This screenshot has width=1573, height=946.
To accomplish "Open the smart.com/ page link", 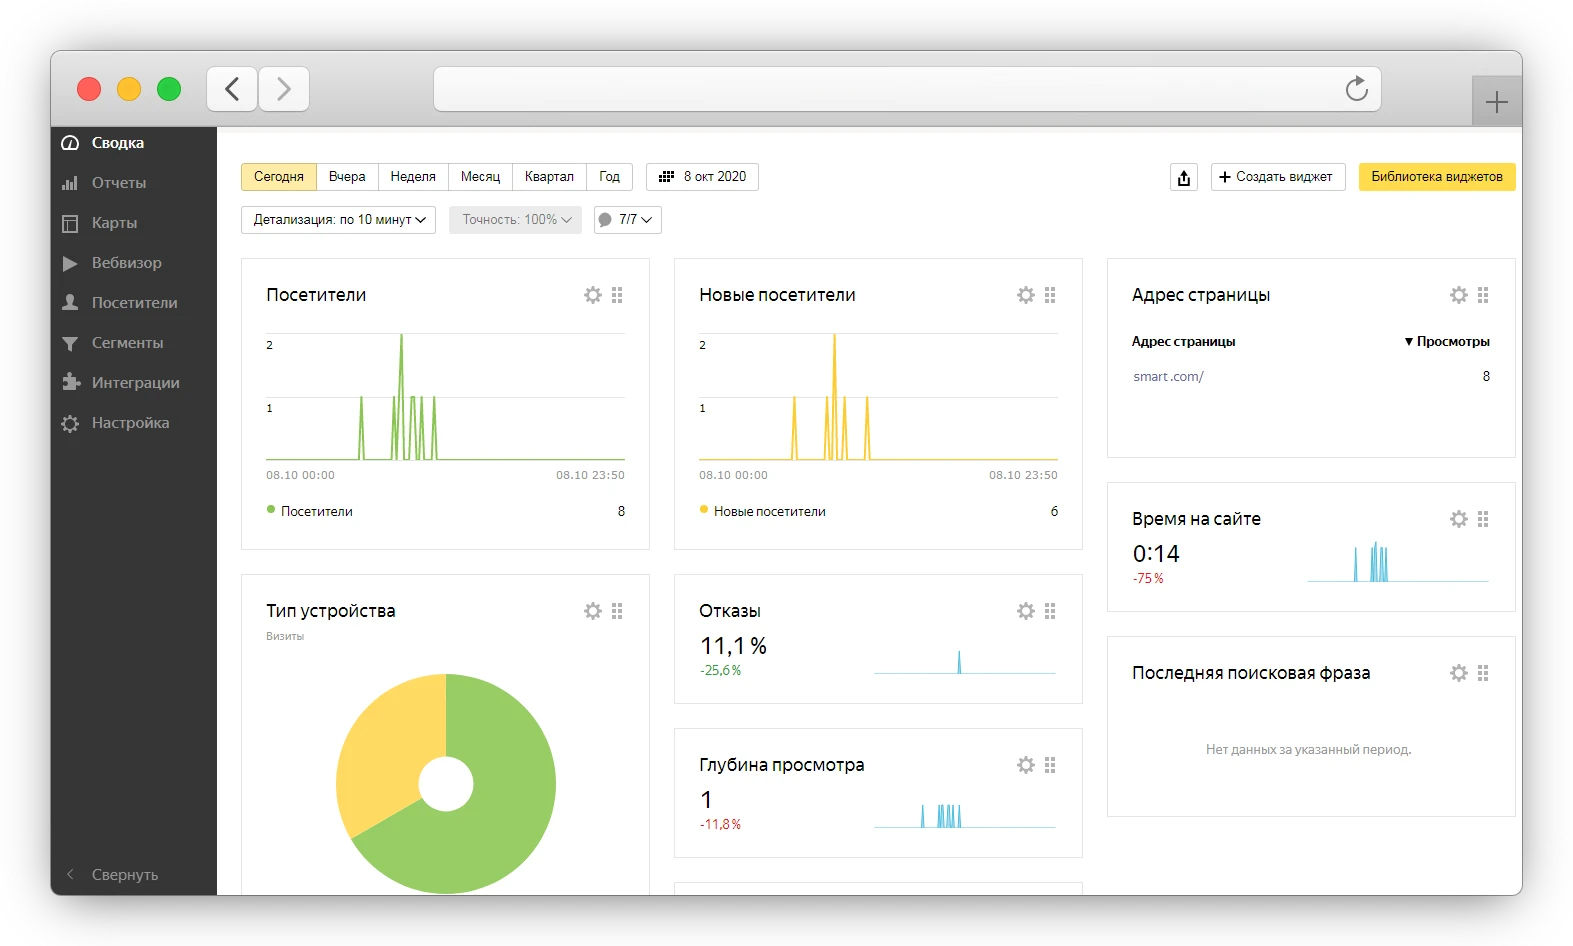I will [x=1168, y=377].
